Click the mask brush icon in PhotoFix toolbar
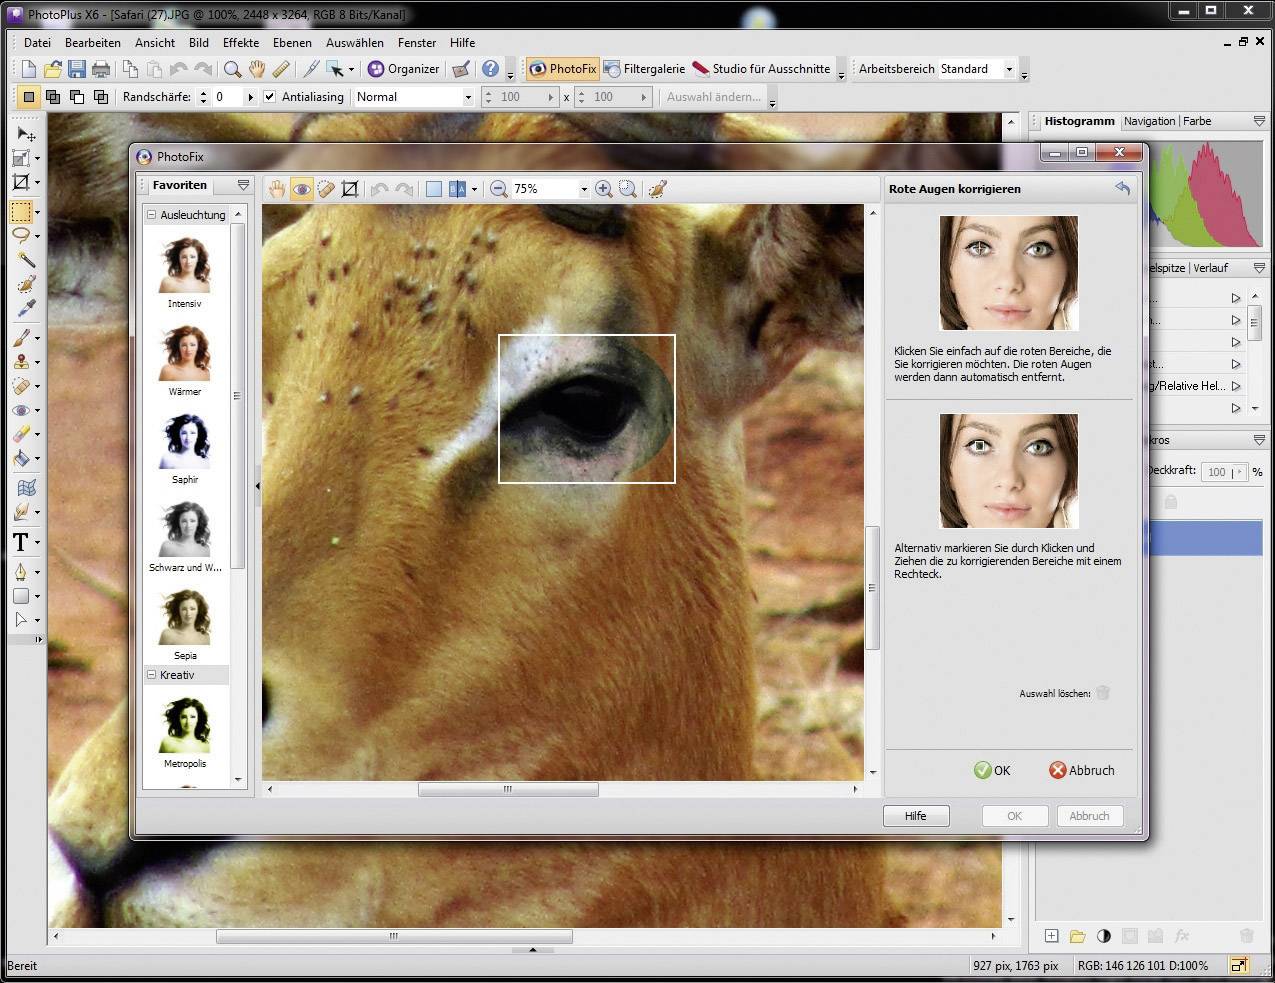The image size is (1275, 983). coord(657,188)
